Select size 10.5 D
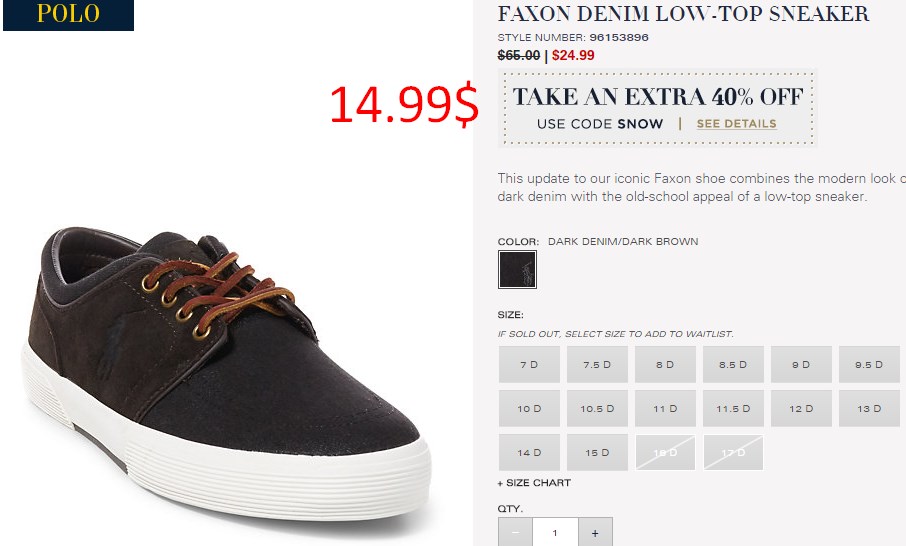Screen dimensions: 906x546 [597, 408]
